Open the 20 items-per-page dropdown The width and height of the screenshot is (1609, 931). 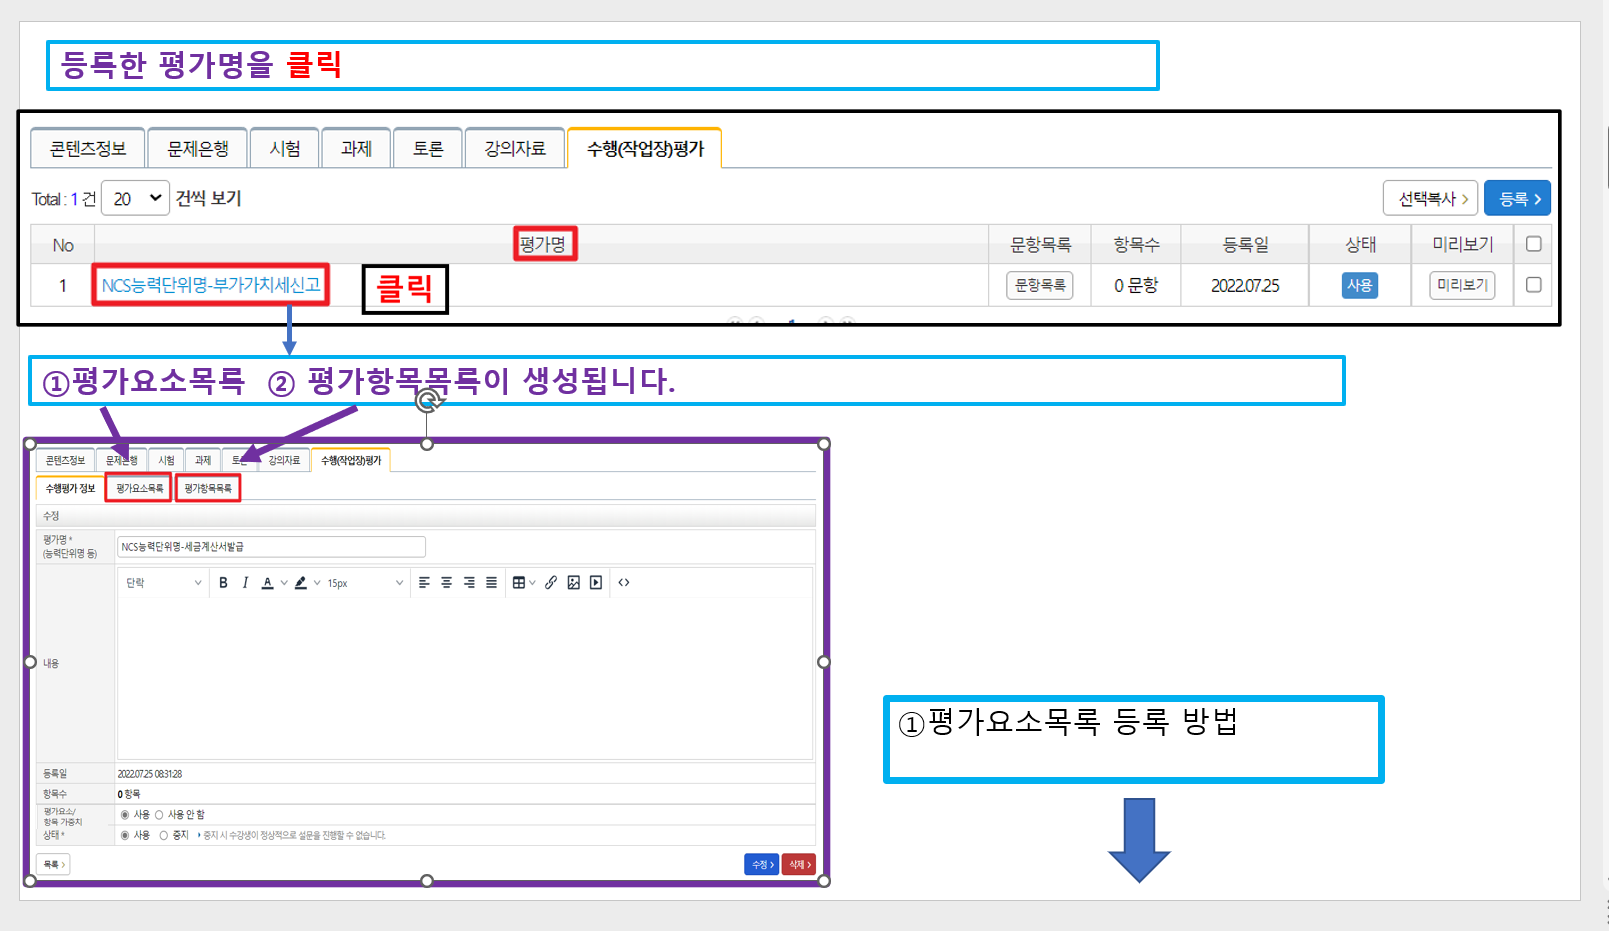point(135,199)
